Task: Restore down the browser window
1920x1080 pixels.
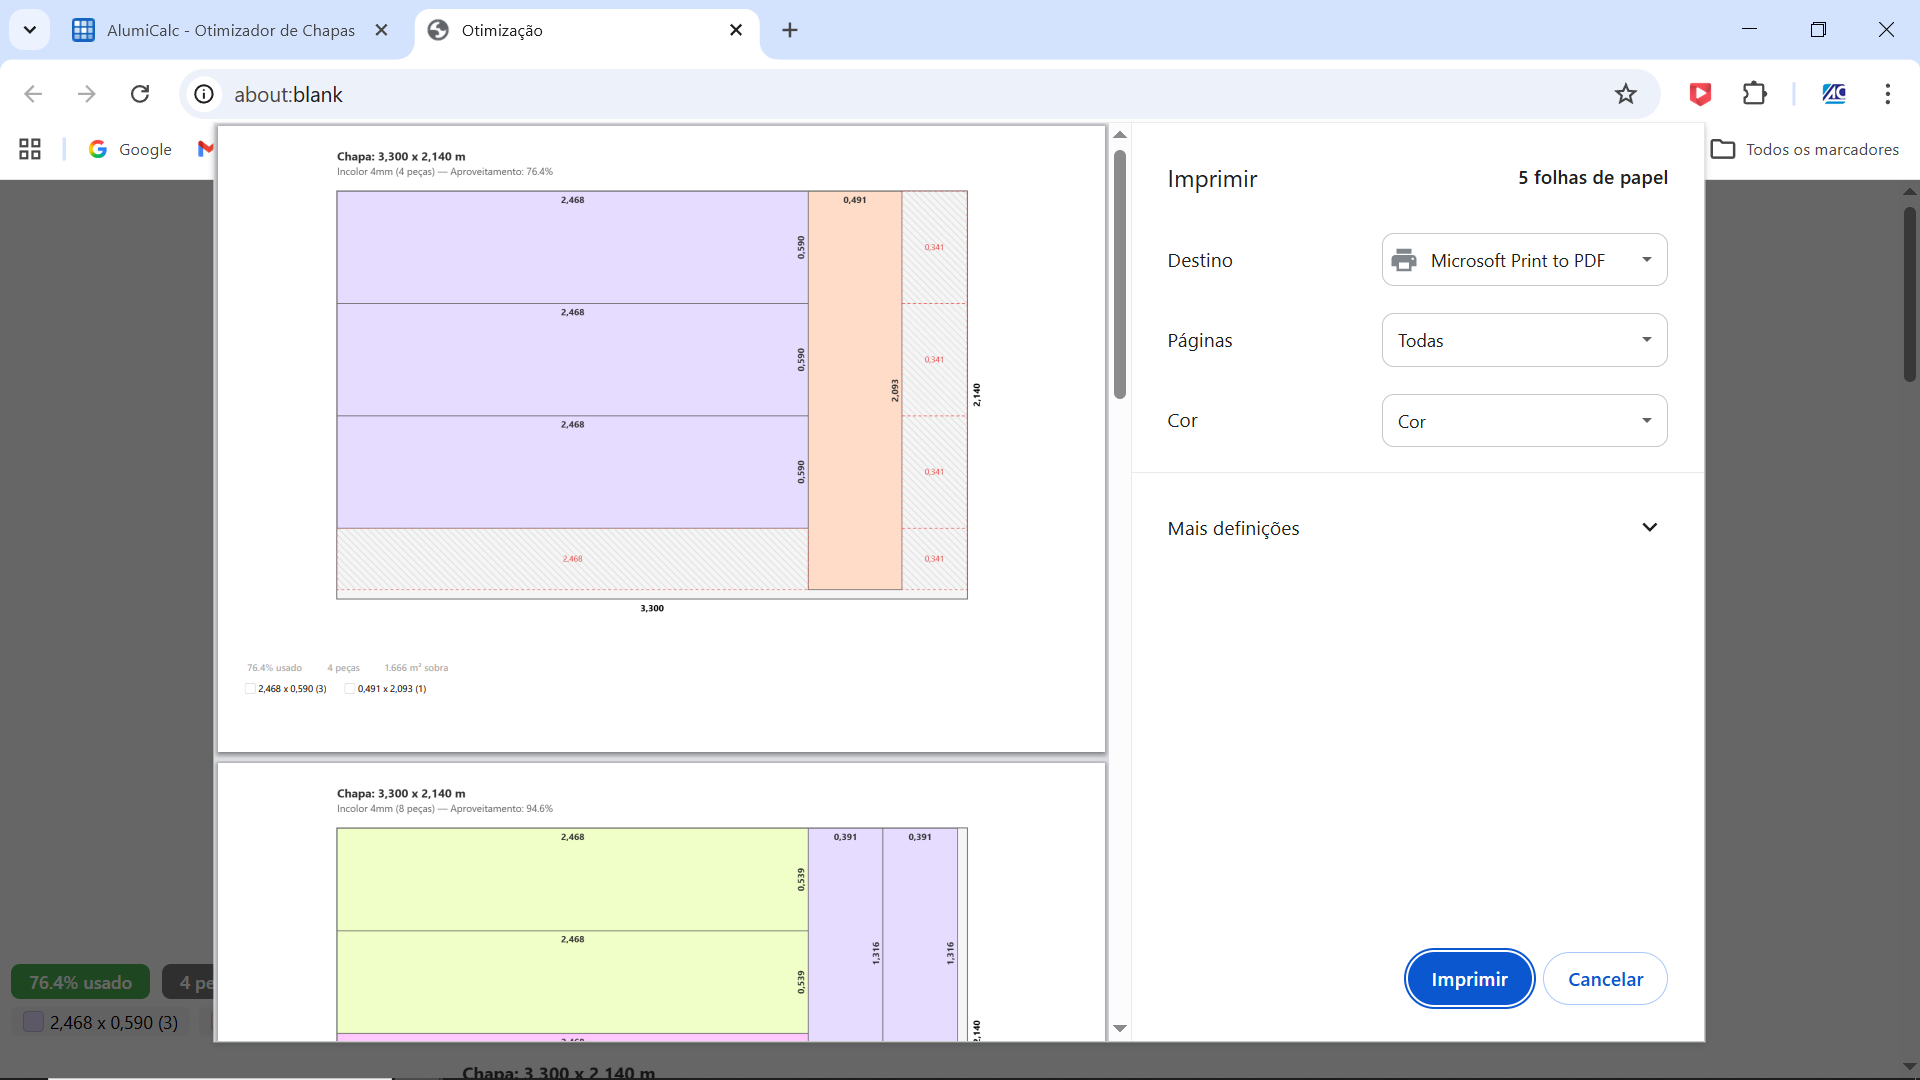Action: (x=1818, y=30)
